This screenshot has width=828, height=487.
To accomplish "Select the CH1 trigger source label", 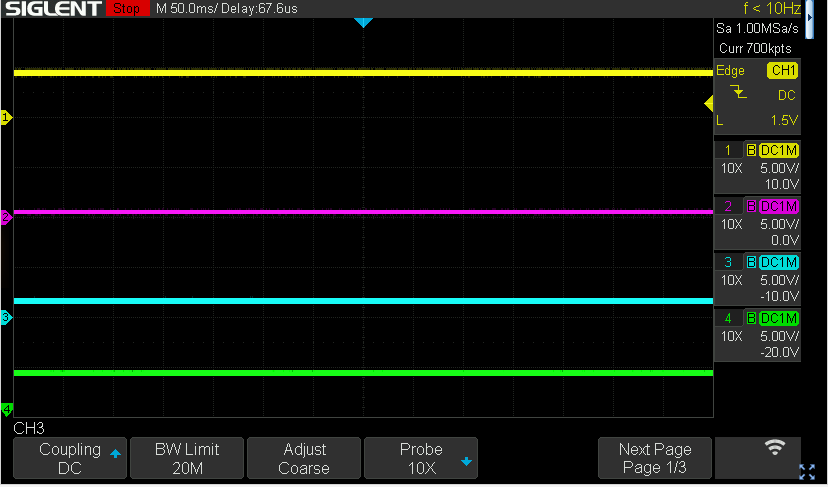I will (783, 71).
